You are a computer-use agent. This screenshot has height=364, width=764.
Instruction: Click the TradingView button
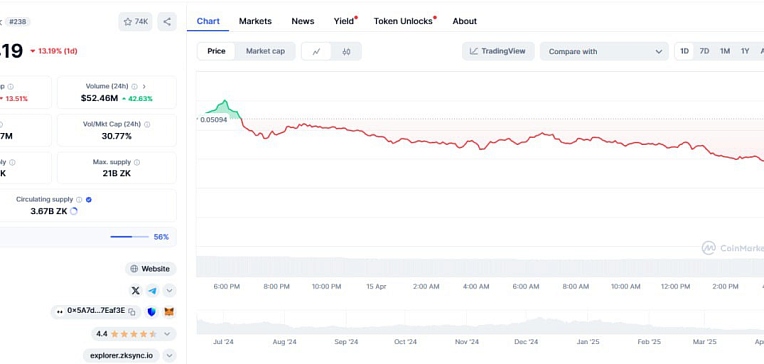pyautogui.click(x=498, y=51)
